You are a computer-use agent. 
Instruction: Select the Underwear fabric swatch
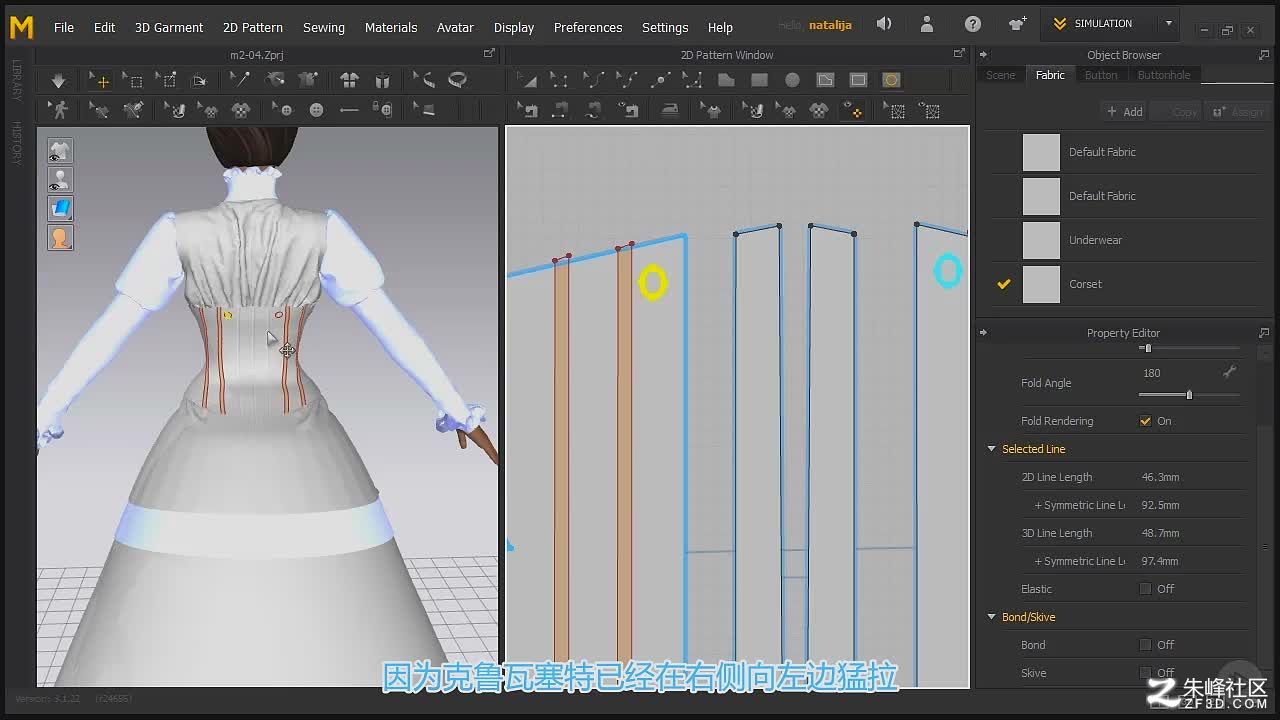point(1041,240)
